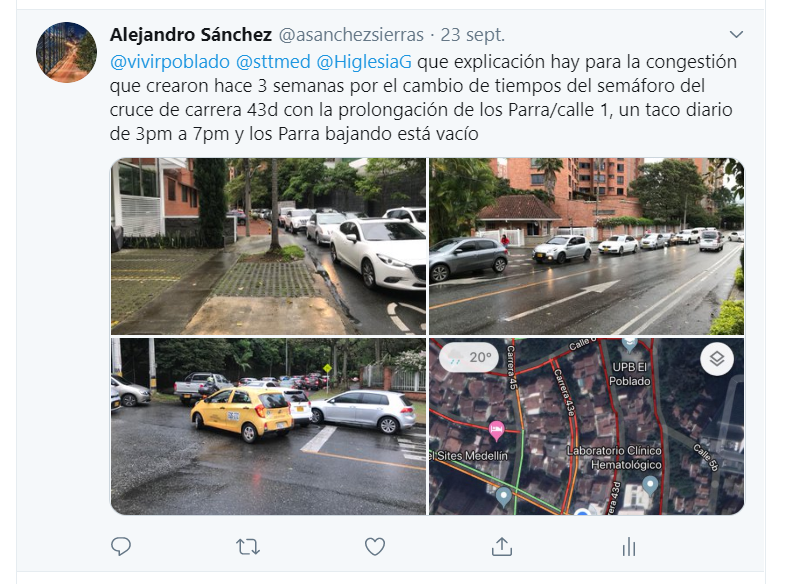
Task: Open the @asanchezsierras handle
Action: coord(351,35)
